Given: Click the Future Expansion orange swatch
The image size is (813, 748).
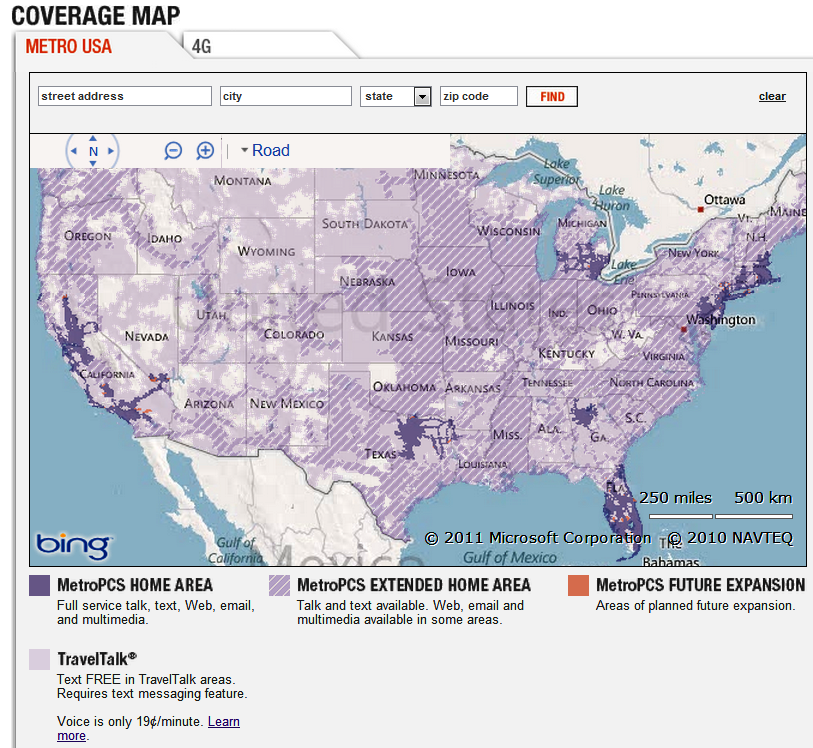Looking at the screenshot, I should click(x=579, y=585).
